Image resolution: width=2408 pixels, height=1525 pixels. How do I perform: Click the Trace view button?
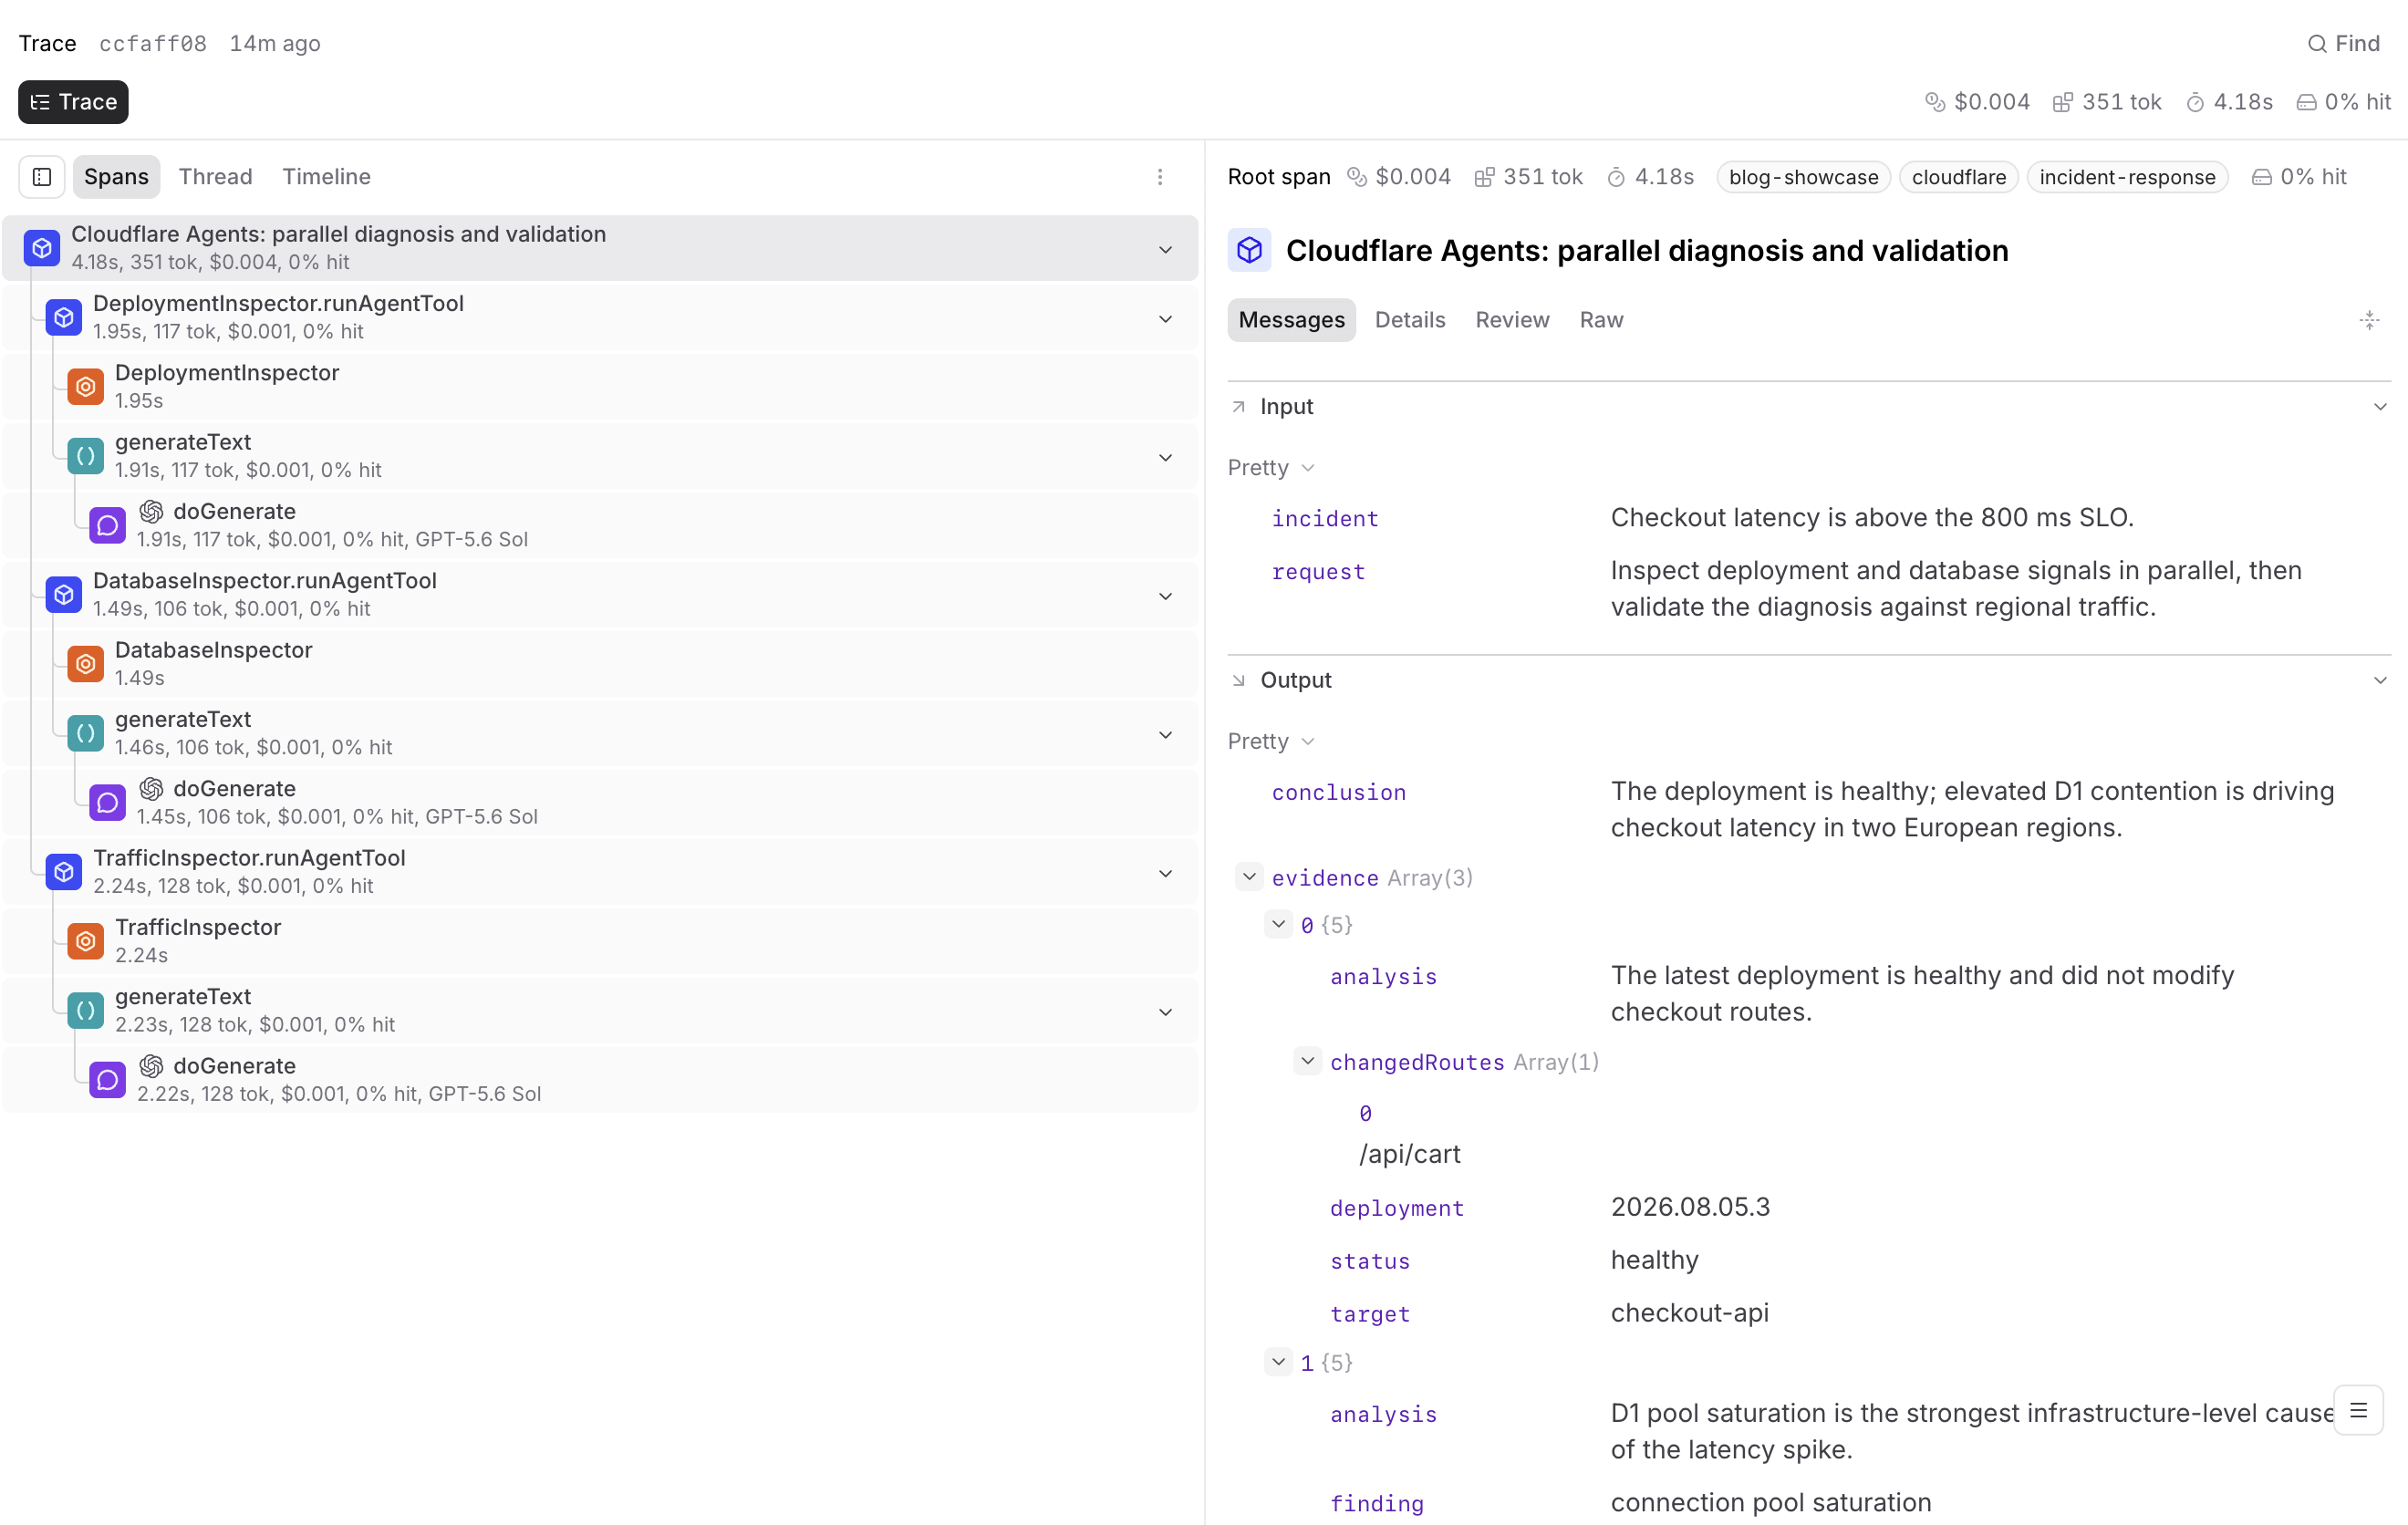(x=73, y=102)
